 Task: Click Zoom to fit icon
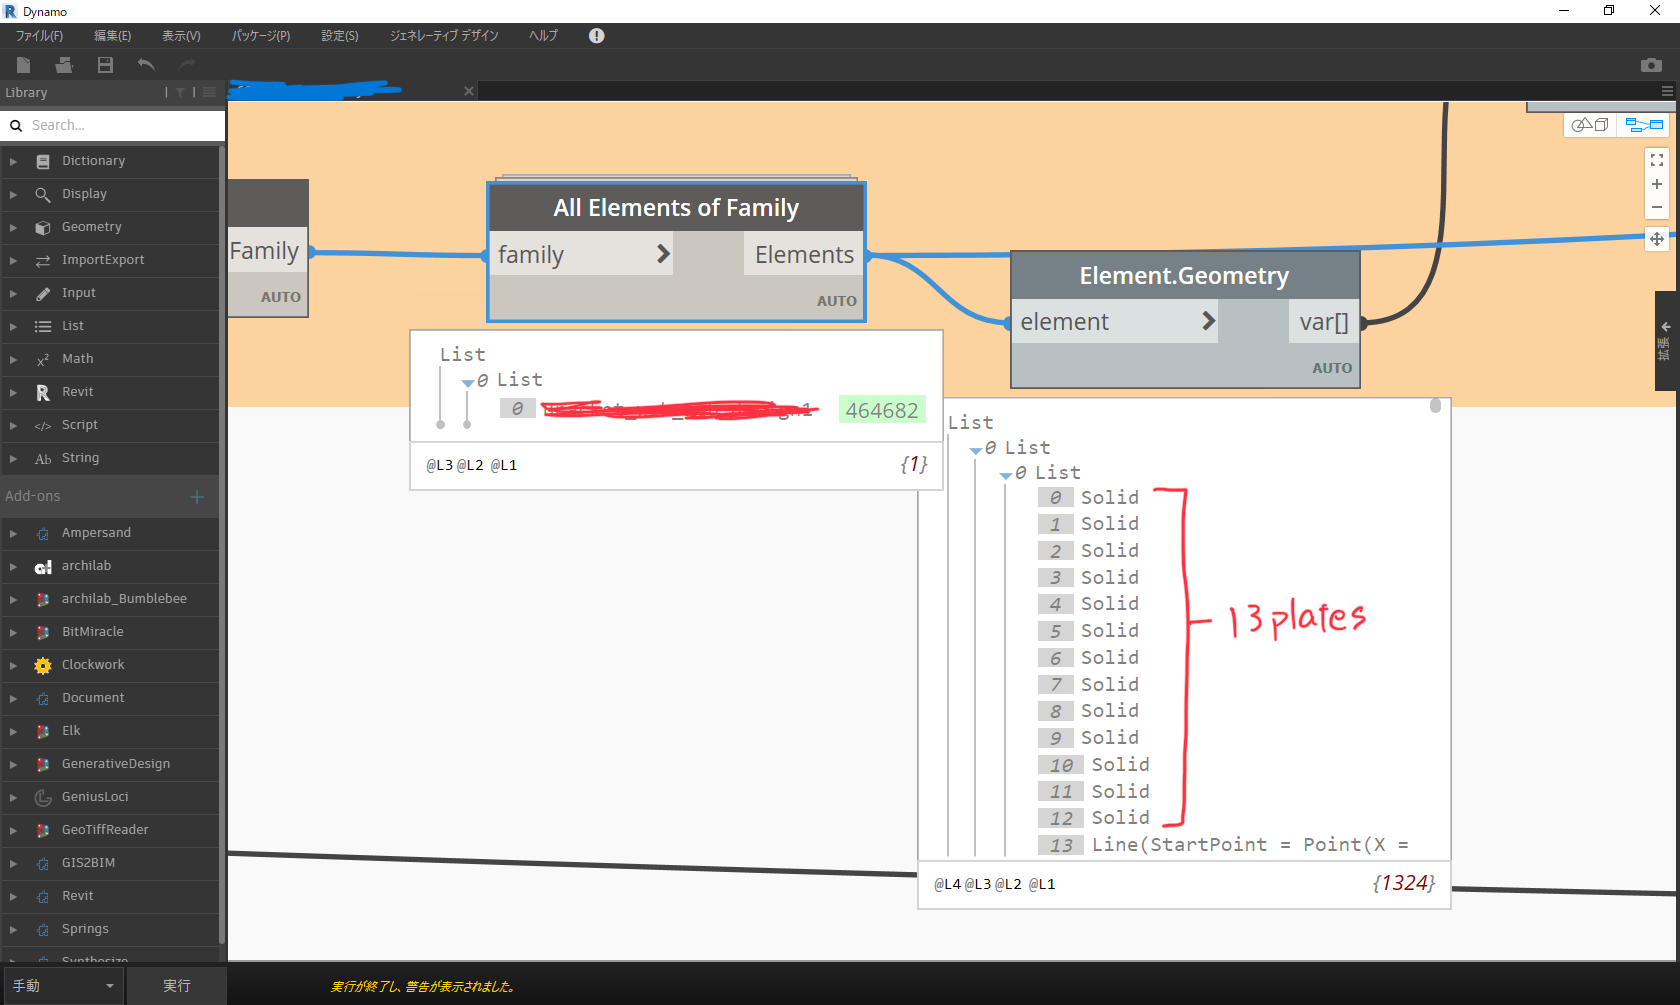tap(1657, 160)
